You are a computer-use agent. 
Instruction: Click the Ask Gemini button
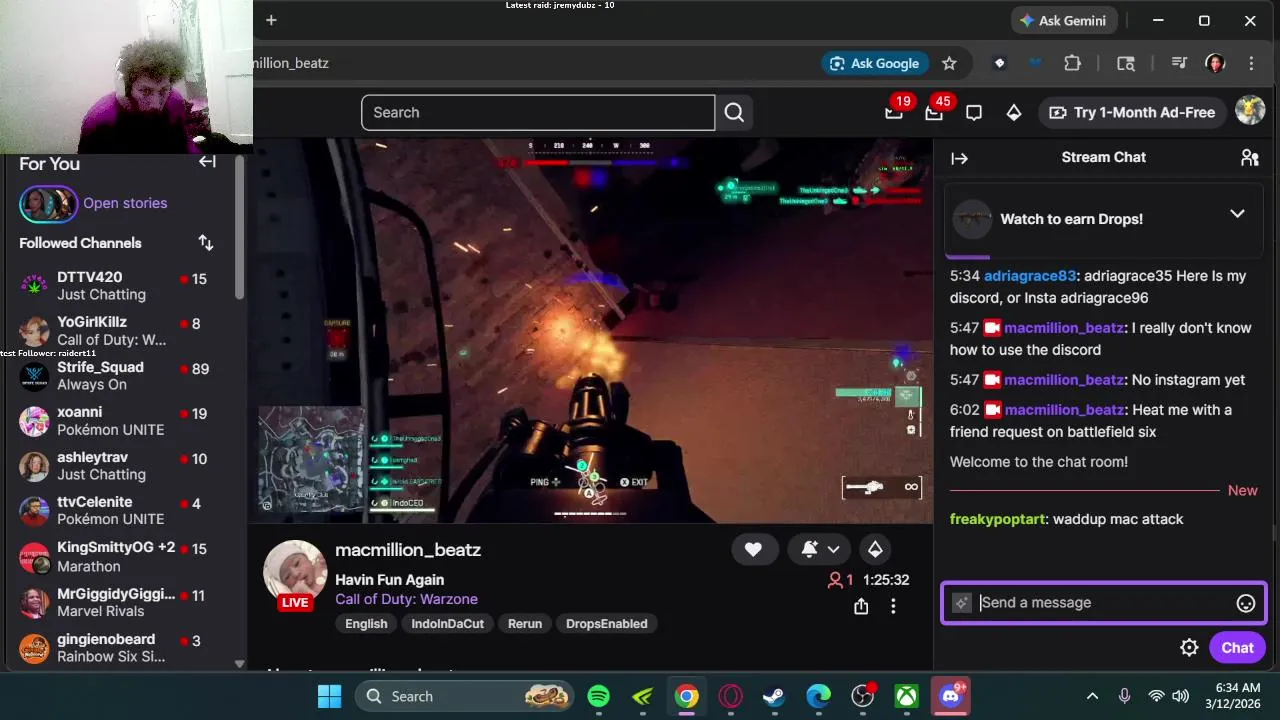1063,20
